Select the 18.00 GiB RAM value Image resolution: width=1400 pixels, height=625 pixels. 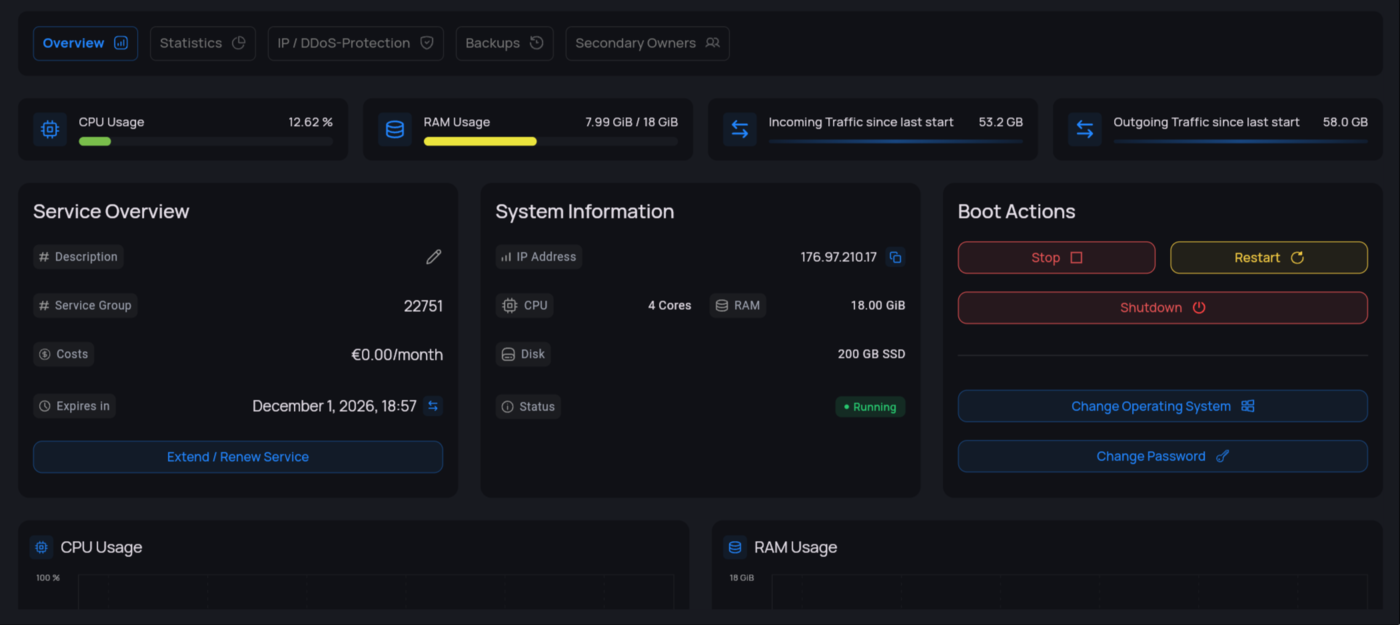878,306
